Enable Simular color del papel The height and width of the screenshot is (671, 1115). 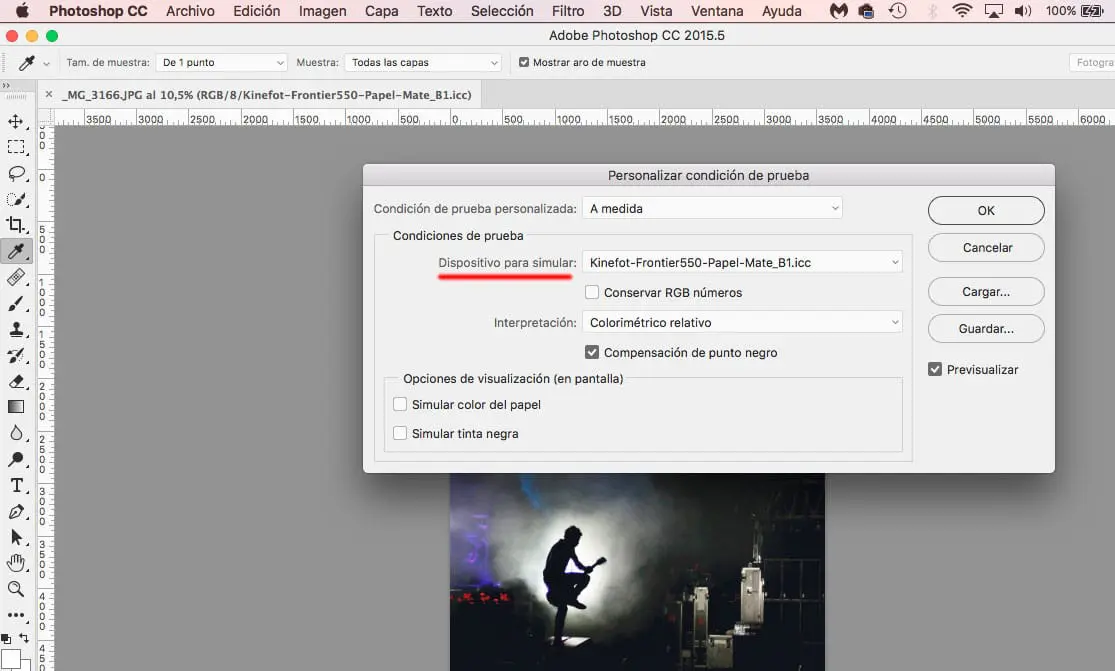tap(400, 405)
